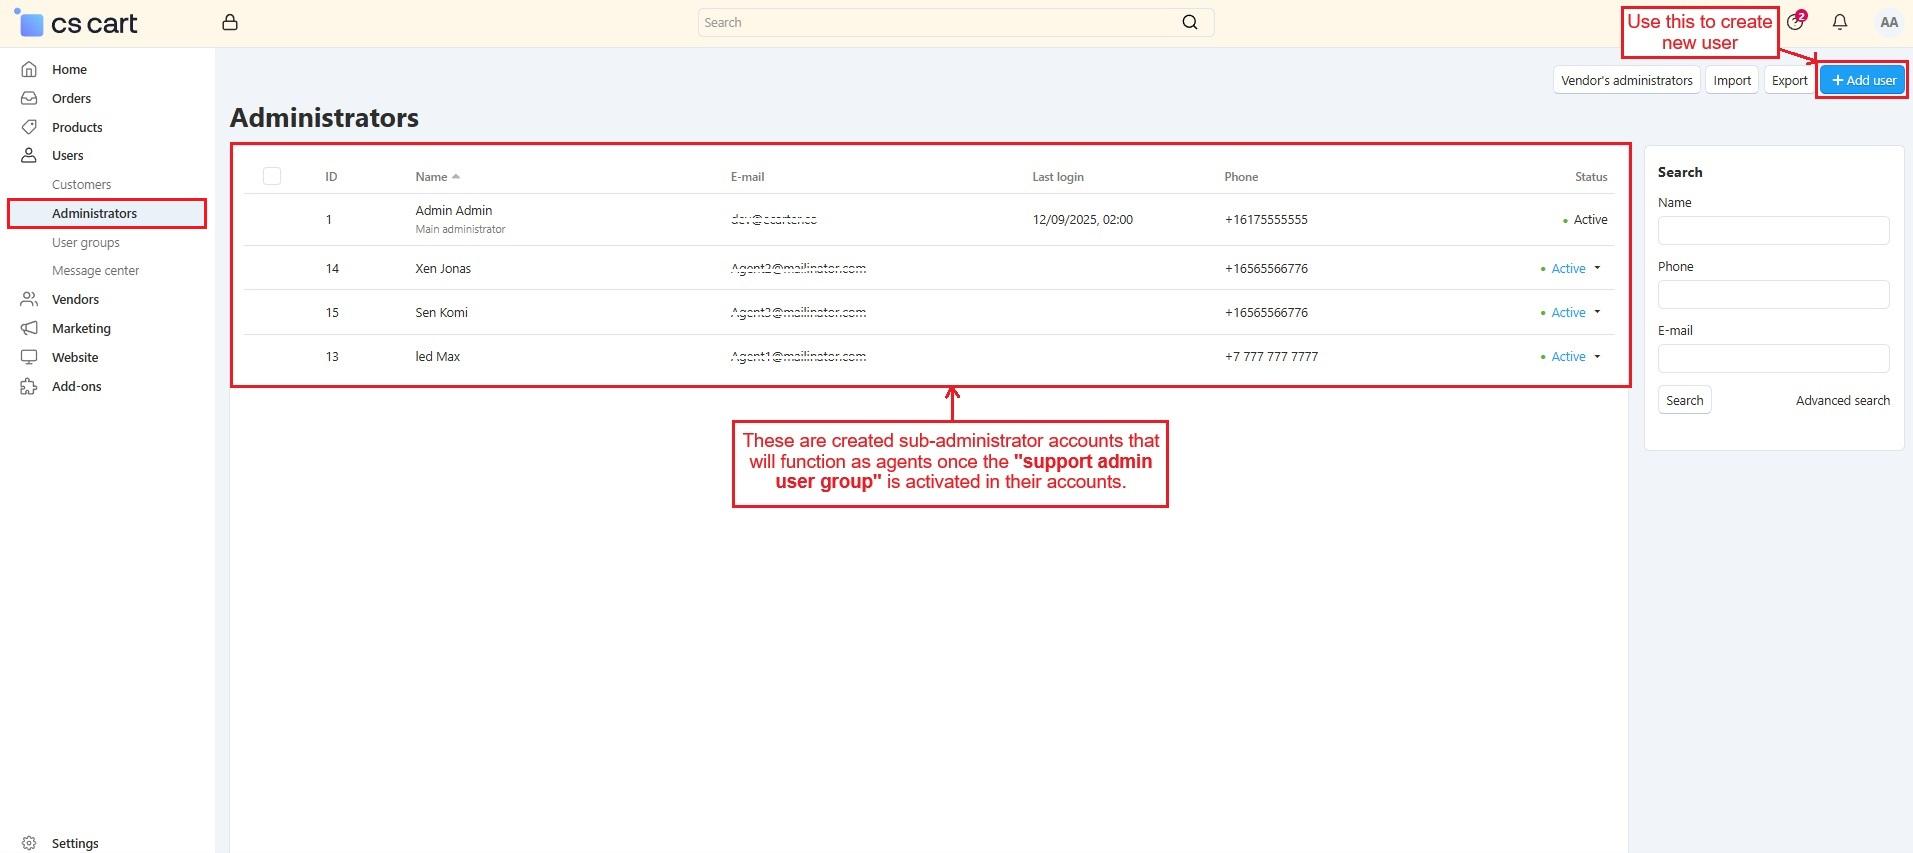Open Customers in sidebar
This screenshot has height=853, width=1913.
[81, 184]
